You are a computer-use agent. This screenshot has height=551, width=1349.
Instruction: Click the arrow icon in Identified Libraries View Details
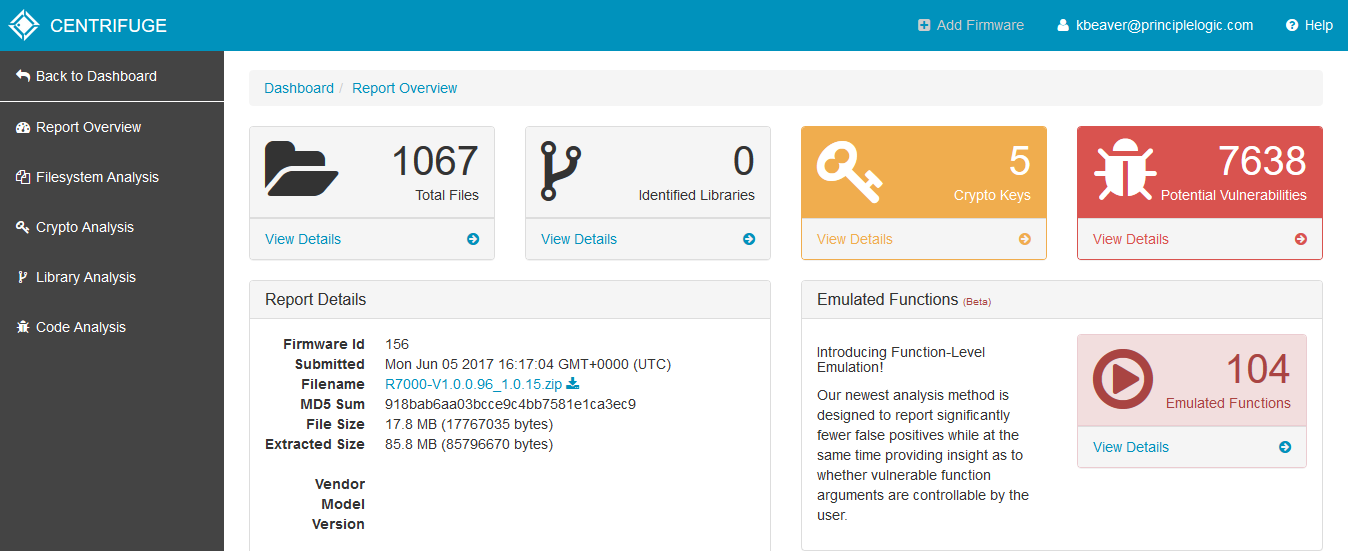click(748, 239)
